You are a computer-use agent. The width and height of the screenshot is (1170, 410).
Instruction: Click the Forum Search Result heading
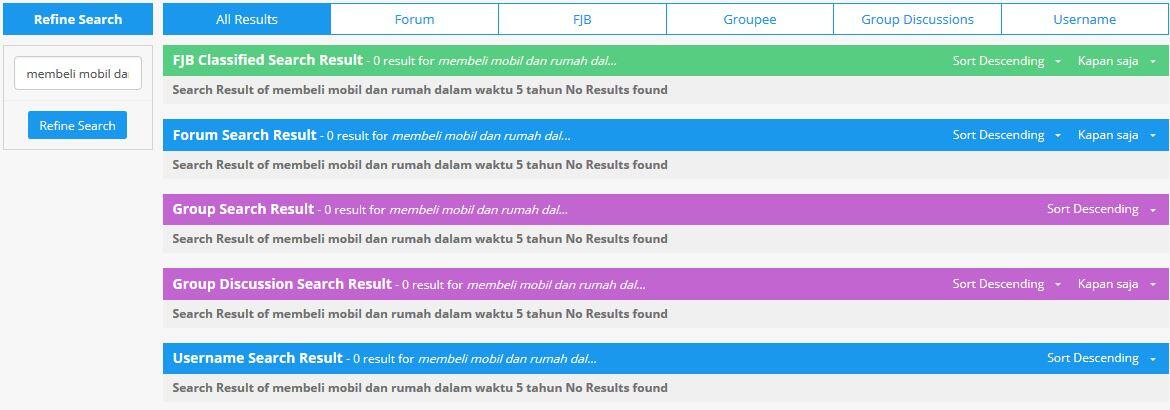[244, 135]
